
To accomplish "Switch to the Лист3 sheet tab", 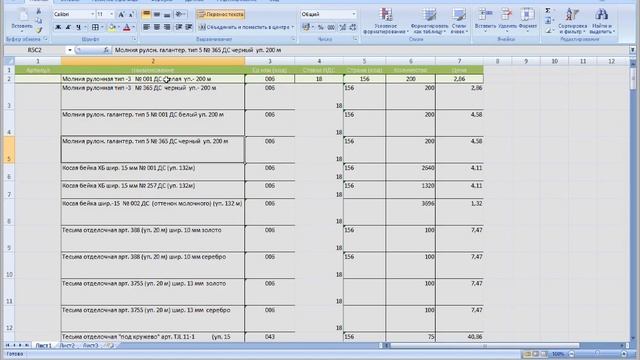I will tap(90, 346).
